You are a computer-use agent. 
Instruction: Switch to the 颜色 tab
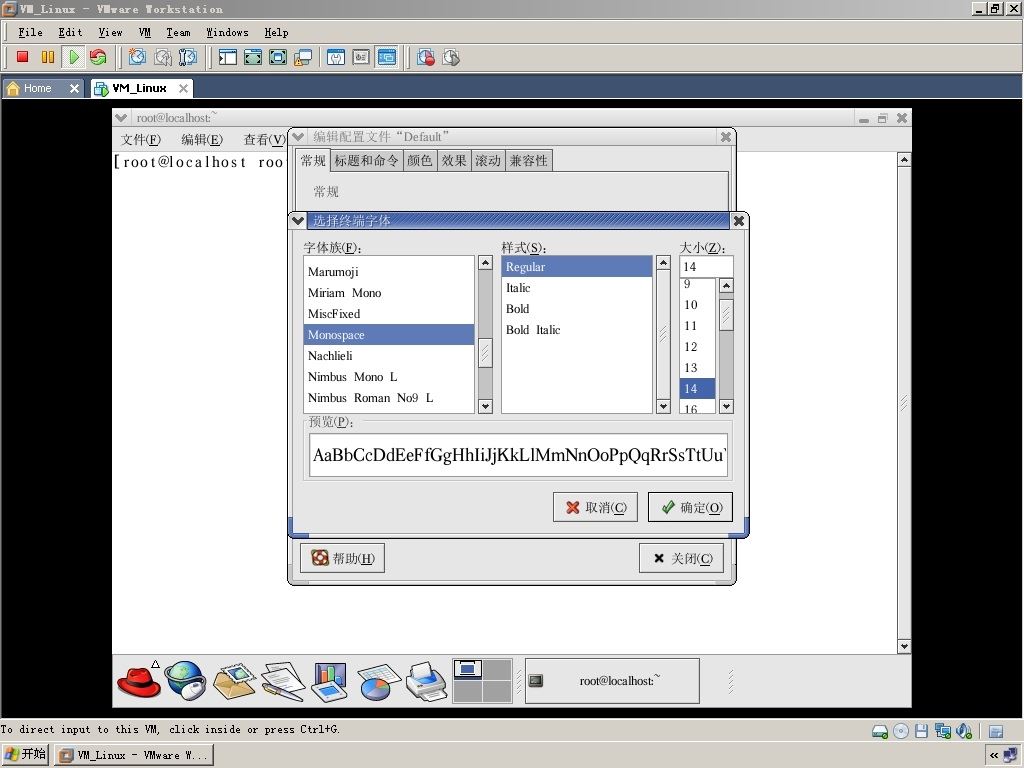click(420, 161)
